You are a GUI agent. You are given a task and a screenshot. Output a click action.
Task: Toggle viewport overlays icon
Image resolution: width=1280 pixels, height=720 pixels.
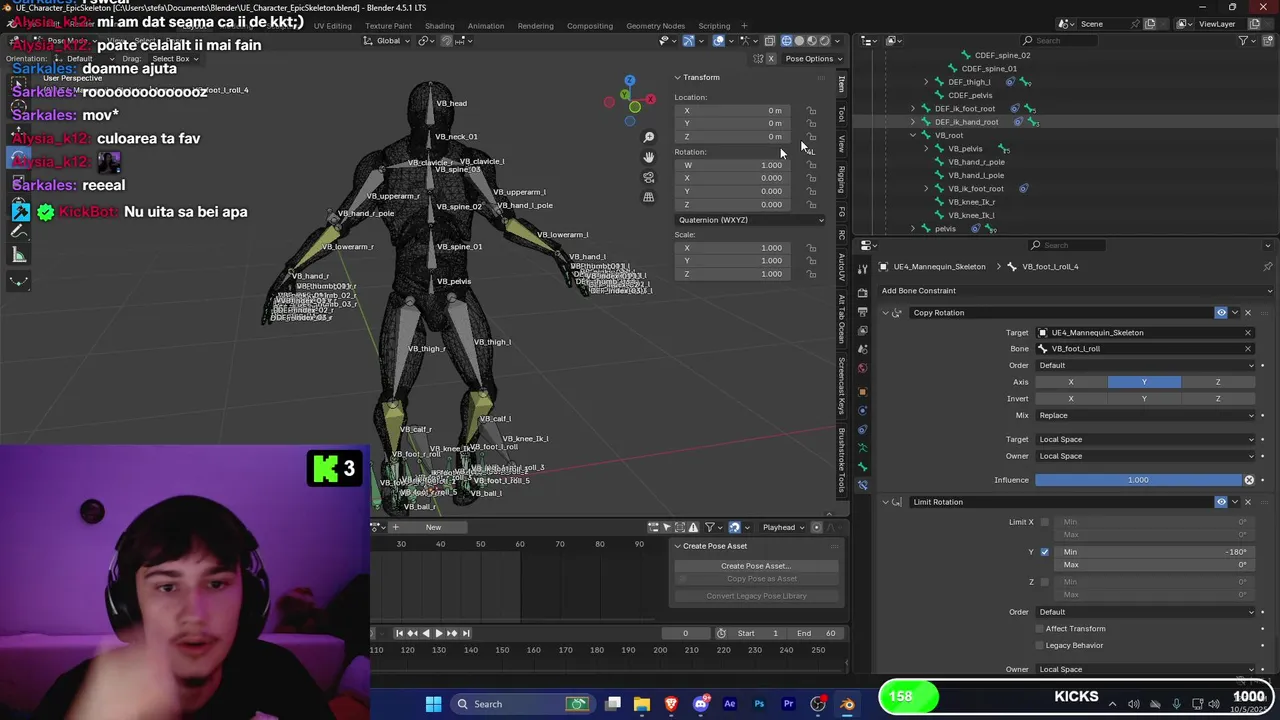(719, 41)
